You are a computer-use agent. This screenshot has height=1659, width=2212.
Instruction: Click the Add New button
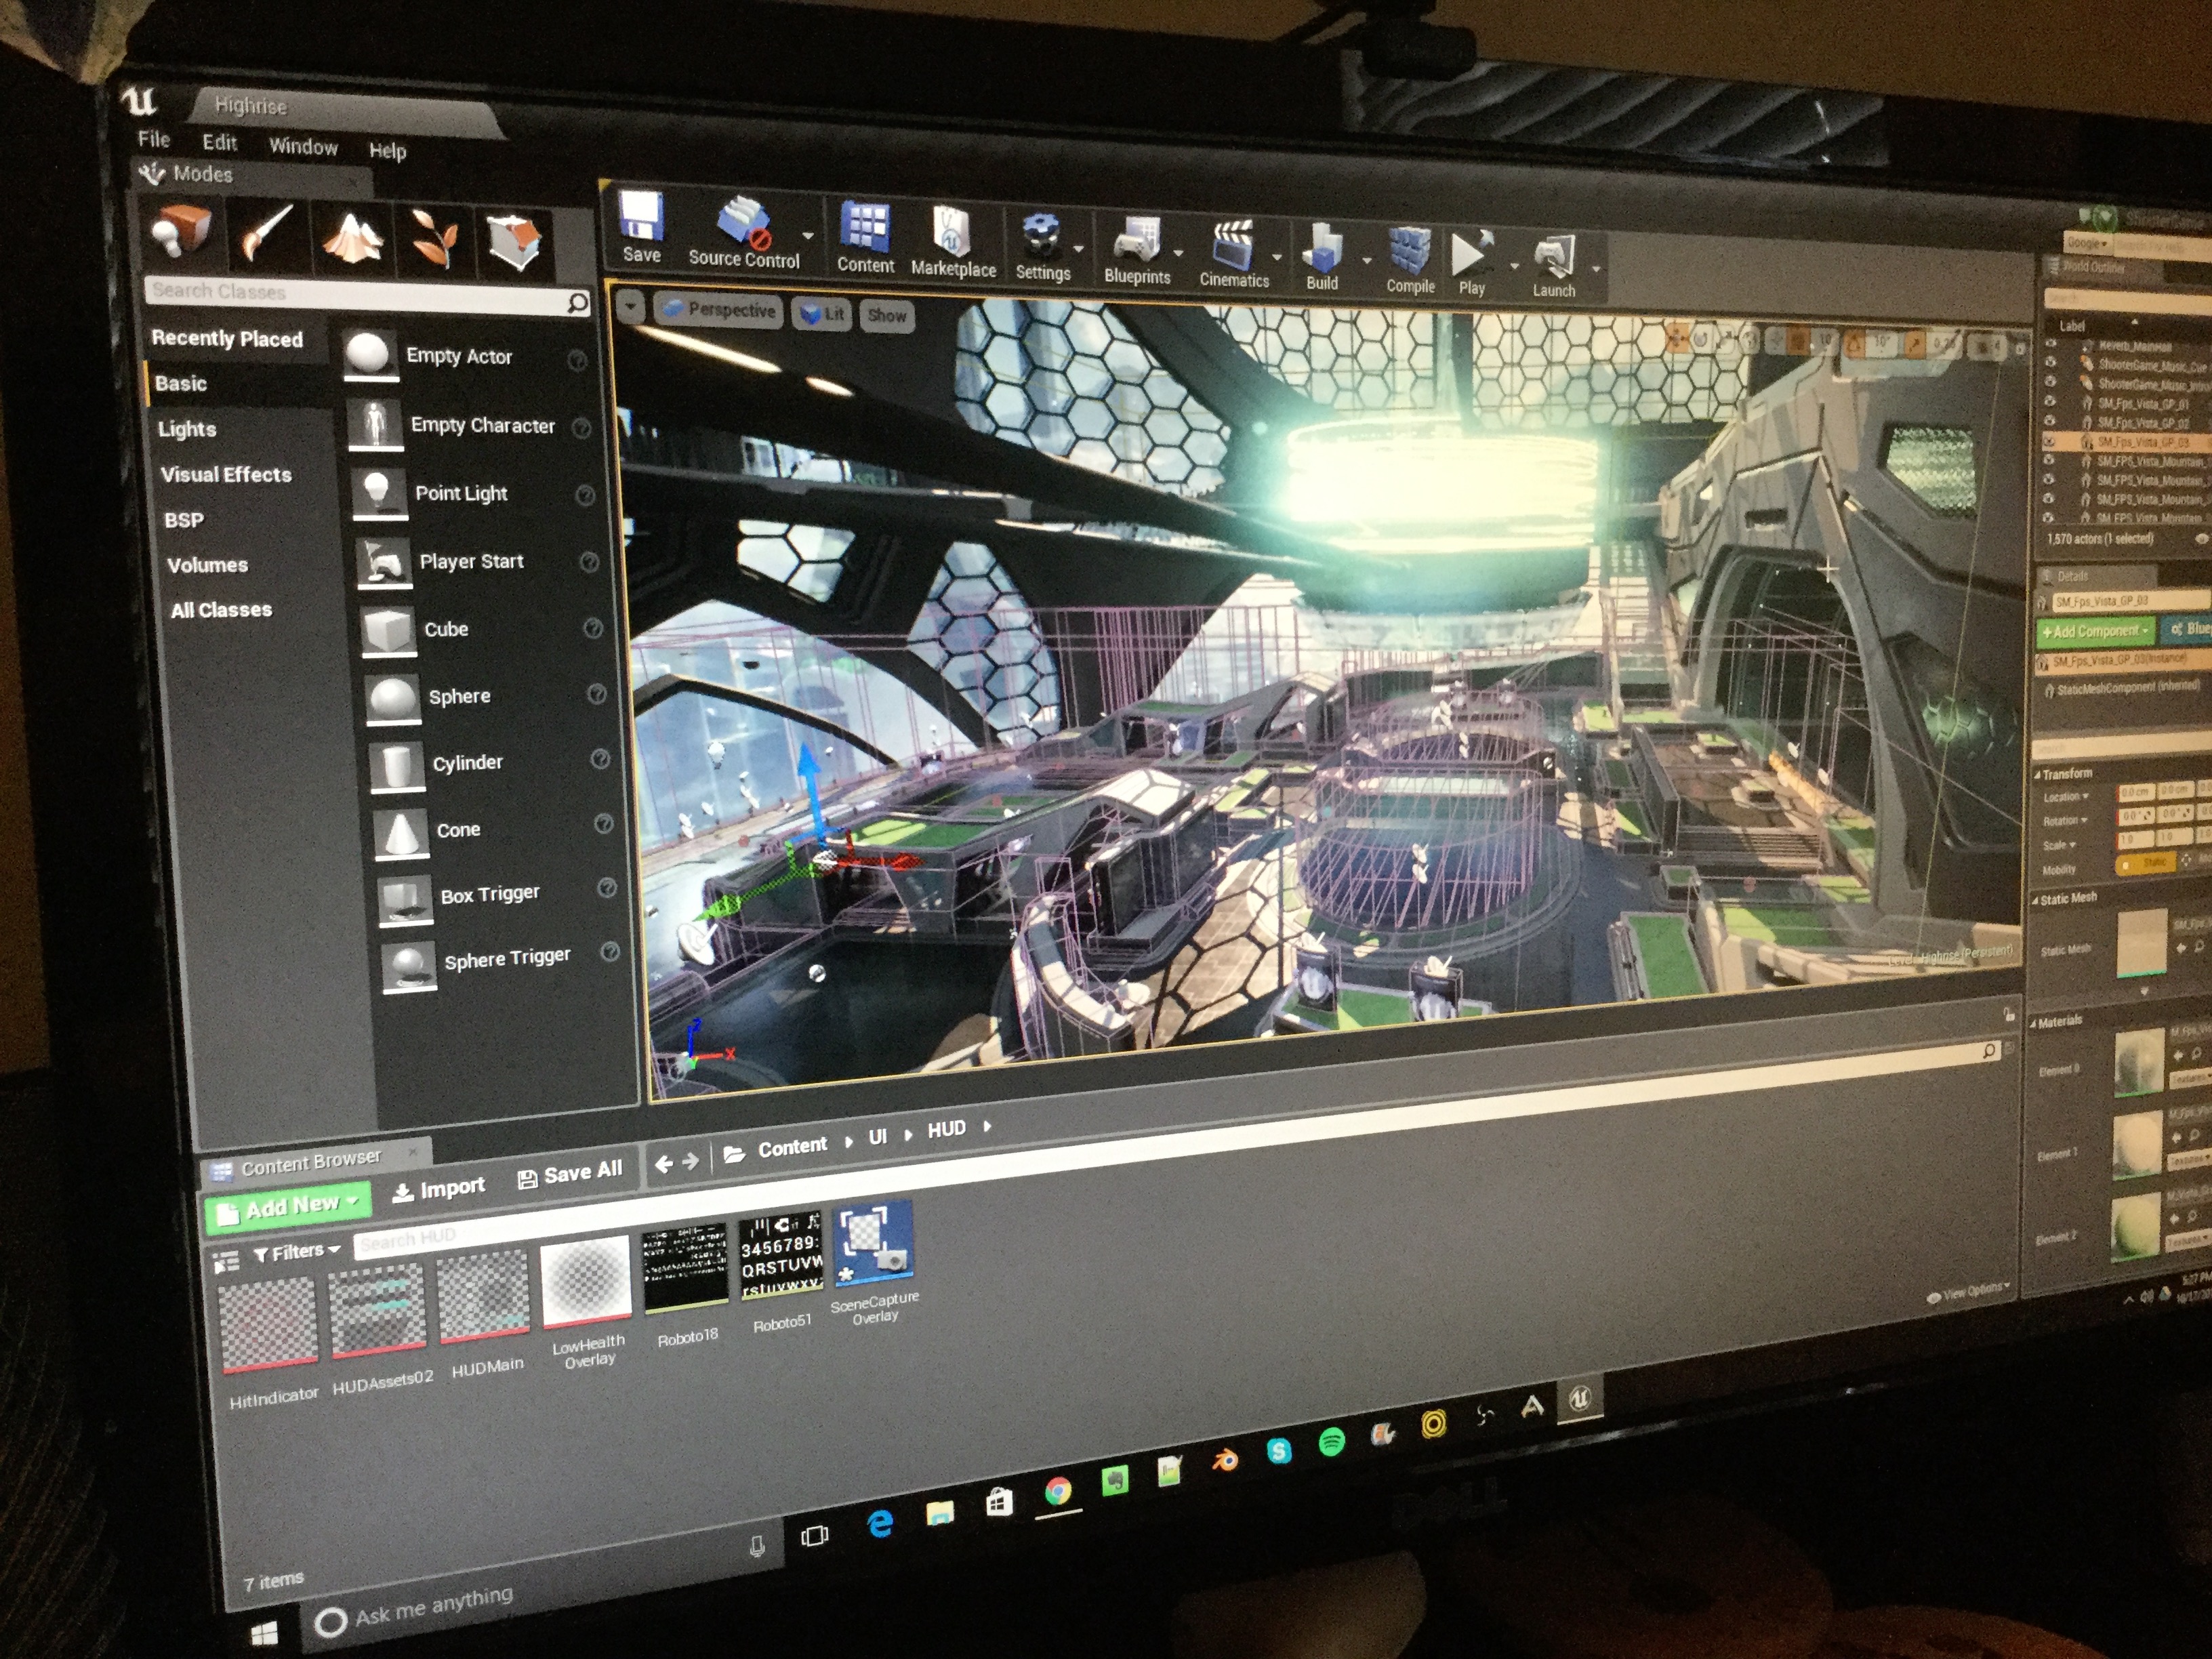point(288,1208)
